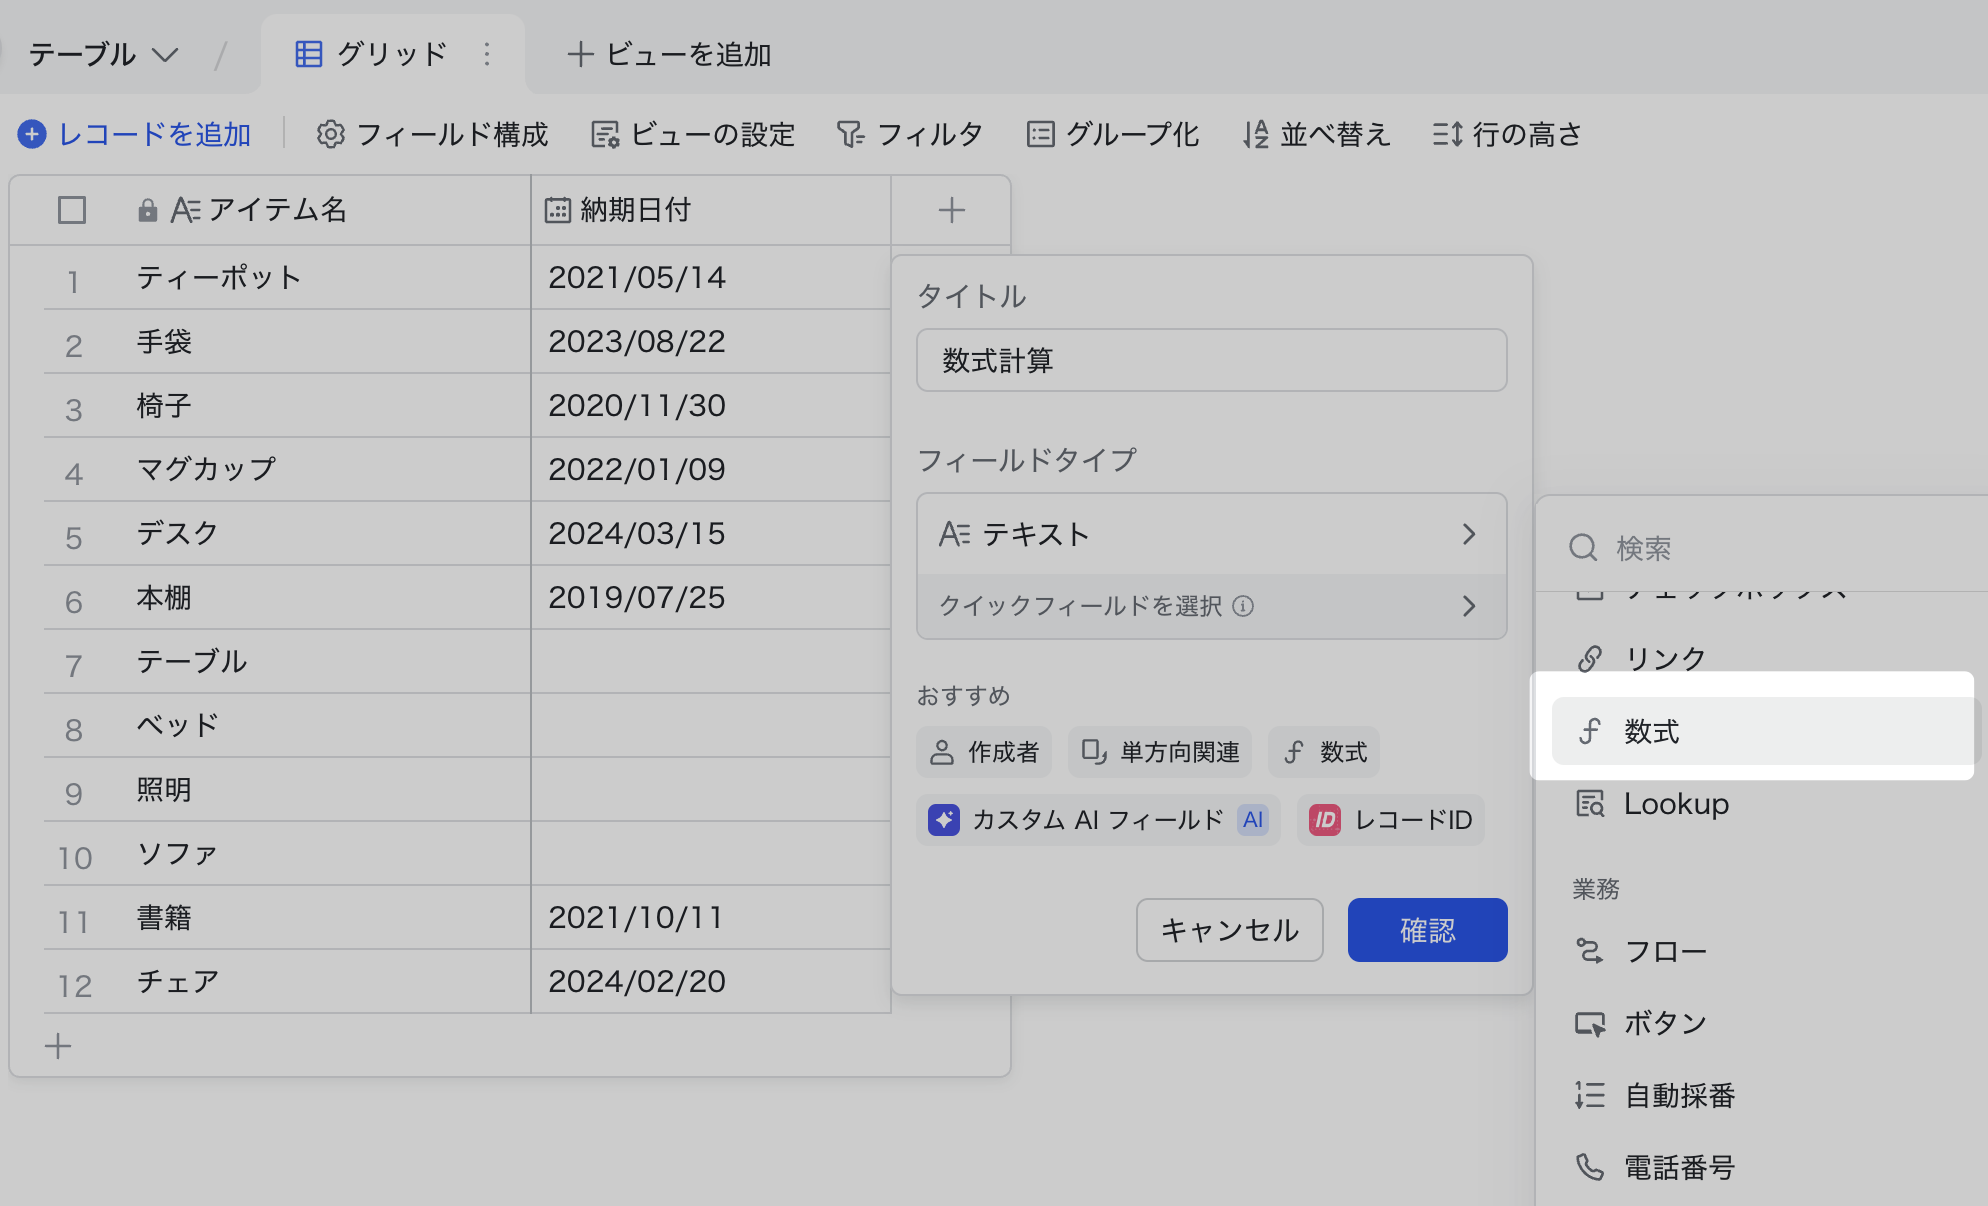Click the グループ化 grouping icon
The height and width of the screenshot is (1206, 1988).
click(x=1041, y=134)
